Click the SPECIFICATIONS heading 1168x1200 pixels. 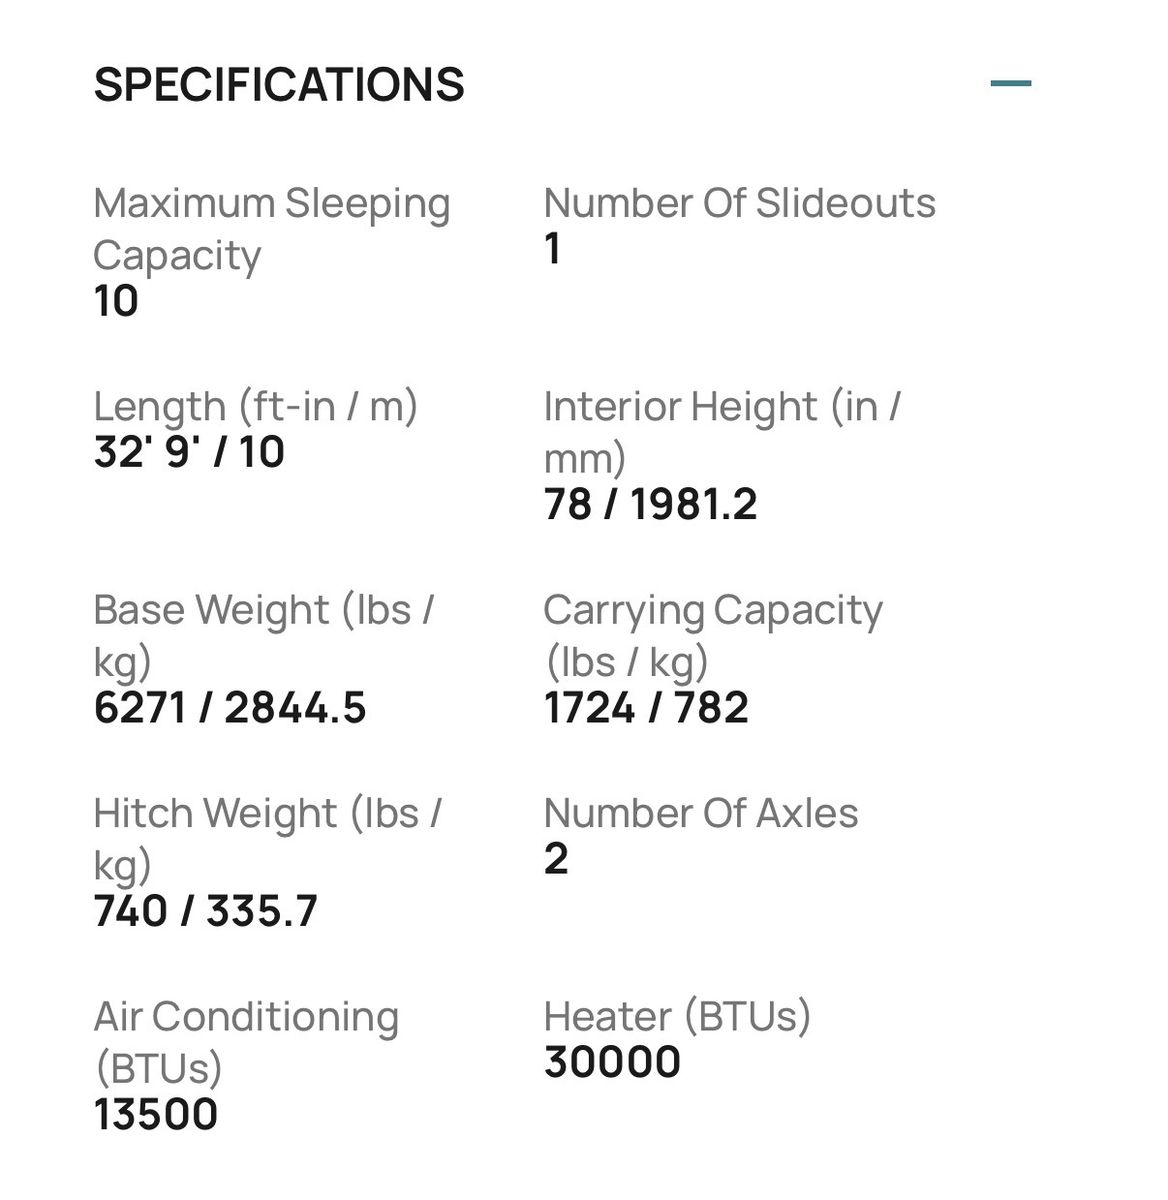click(279, 85)
